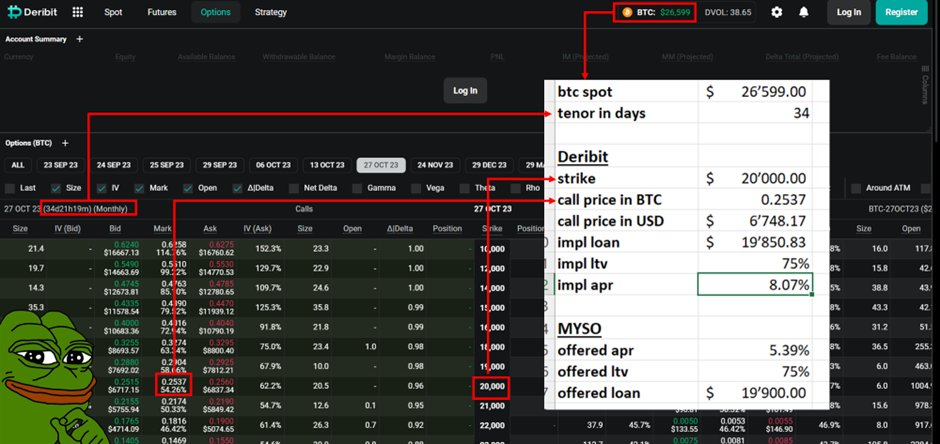This screenshot has height=444, width=940.
Task: Enable the Net Delta checkbox
Action: [294, 188]
